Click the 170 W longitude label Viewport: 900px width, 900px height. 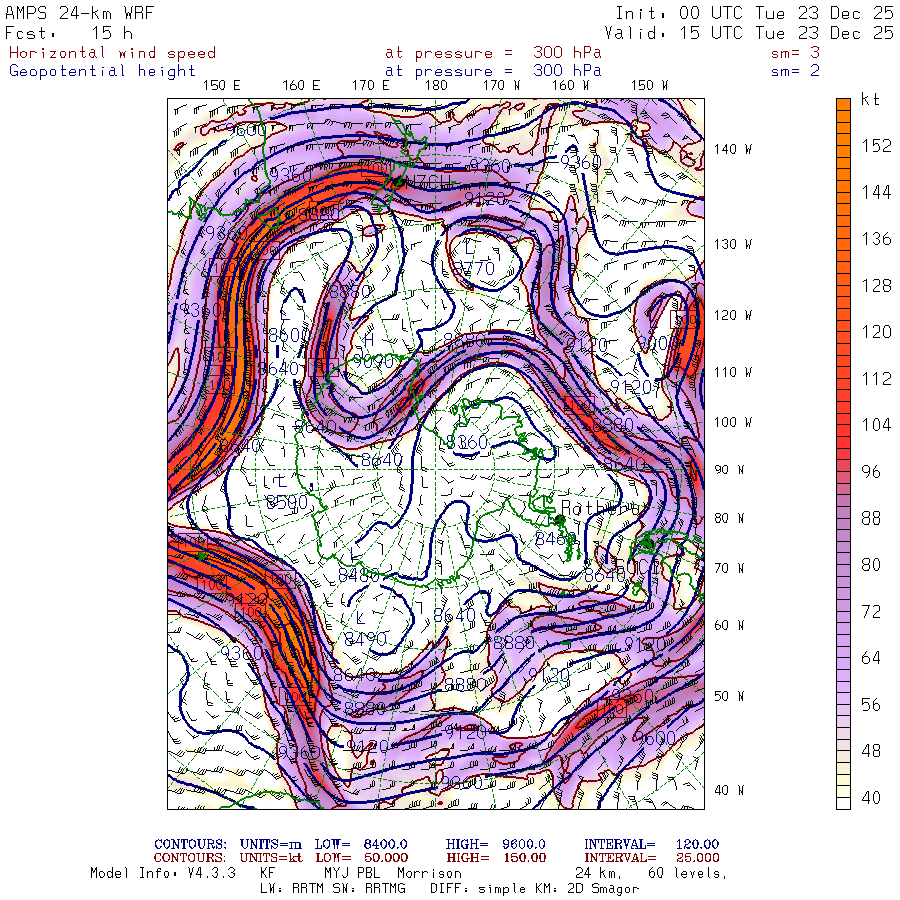click(x=501, y=86)
